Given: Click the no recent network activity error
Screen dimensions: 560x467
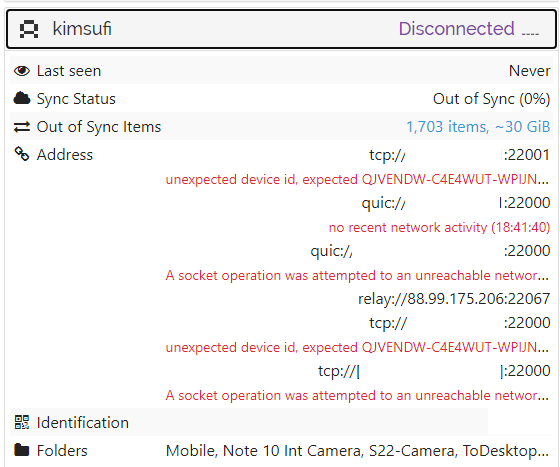Looking at the screenshot, I should 439,227.
